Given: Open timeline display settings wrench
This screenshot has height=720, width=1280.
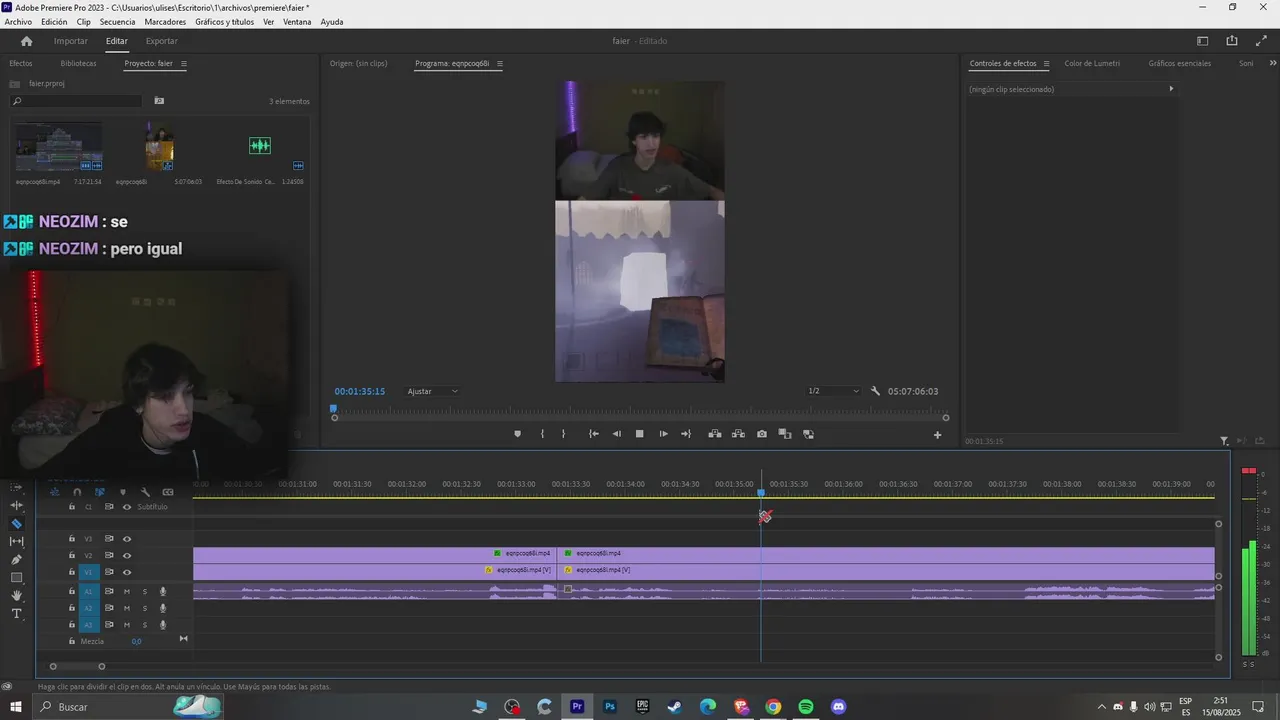Looking at the screenshot, I should click(145, 492).
